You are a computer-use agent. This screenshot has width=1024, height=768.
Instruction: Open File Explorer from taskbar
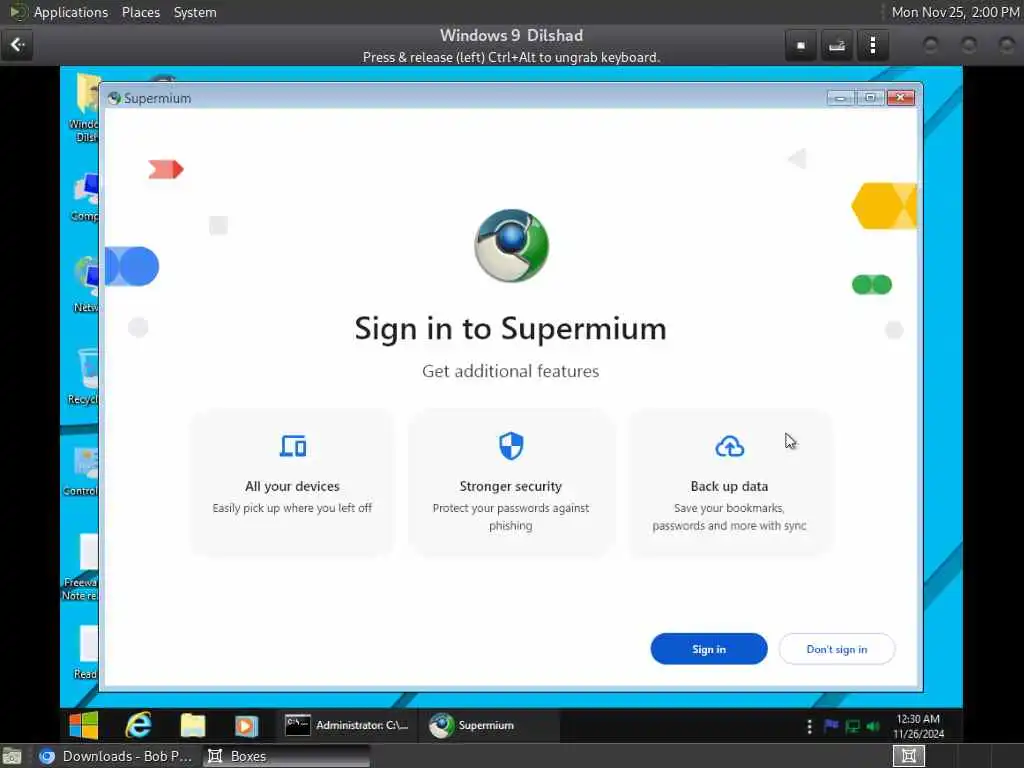click(193, 725)
